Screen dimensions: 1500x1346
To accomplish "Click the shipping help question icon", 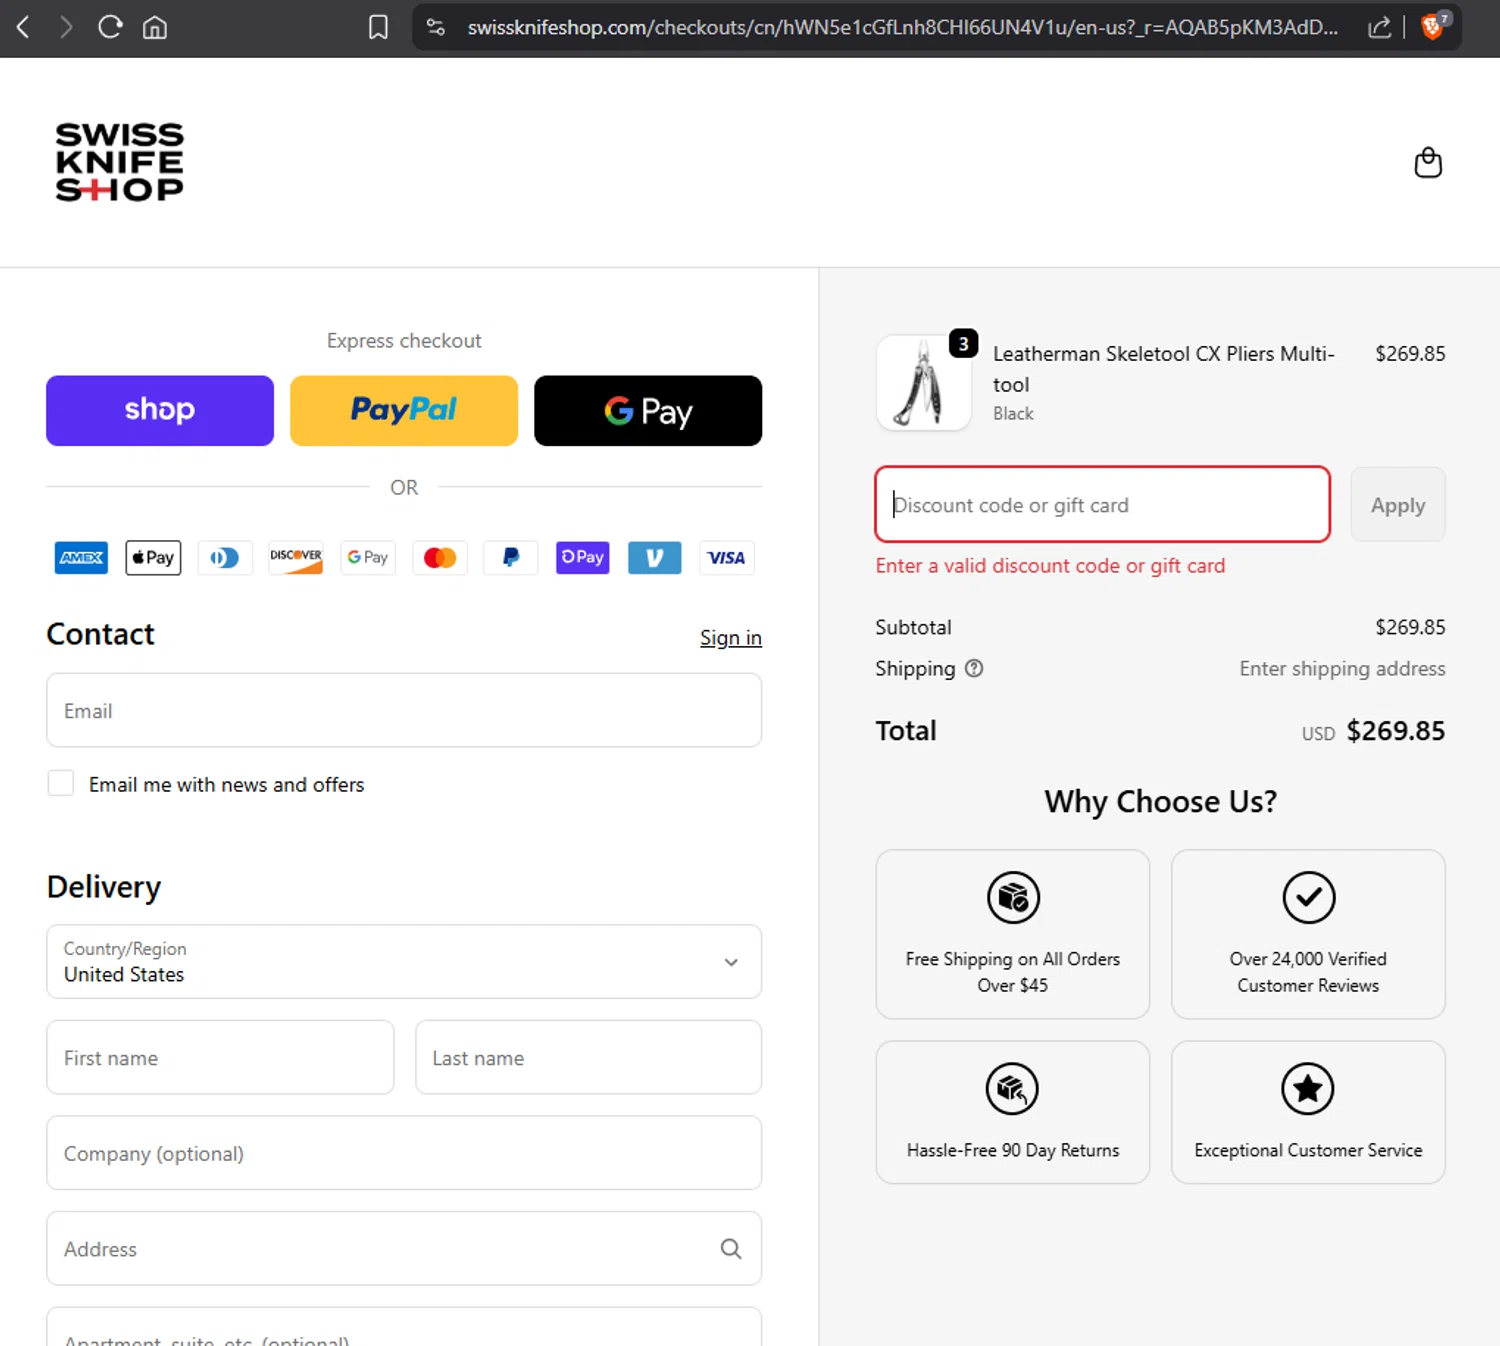I will pos(974,668).
